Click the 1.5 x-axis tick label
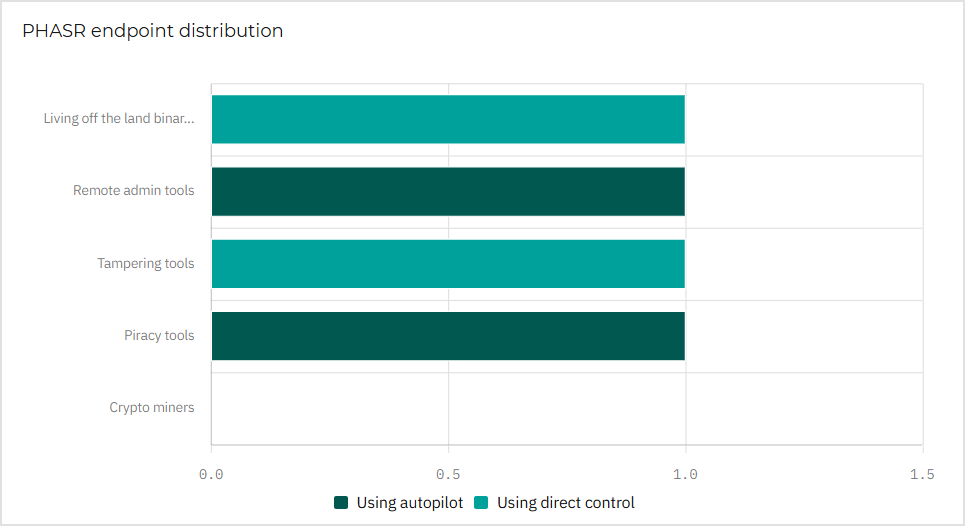The image size is (965, 526). 922,472
